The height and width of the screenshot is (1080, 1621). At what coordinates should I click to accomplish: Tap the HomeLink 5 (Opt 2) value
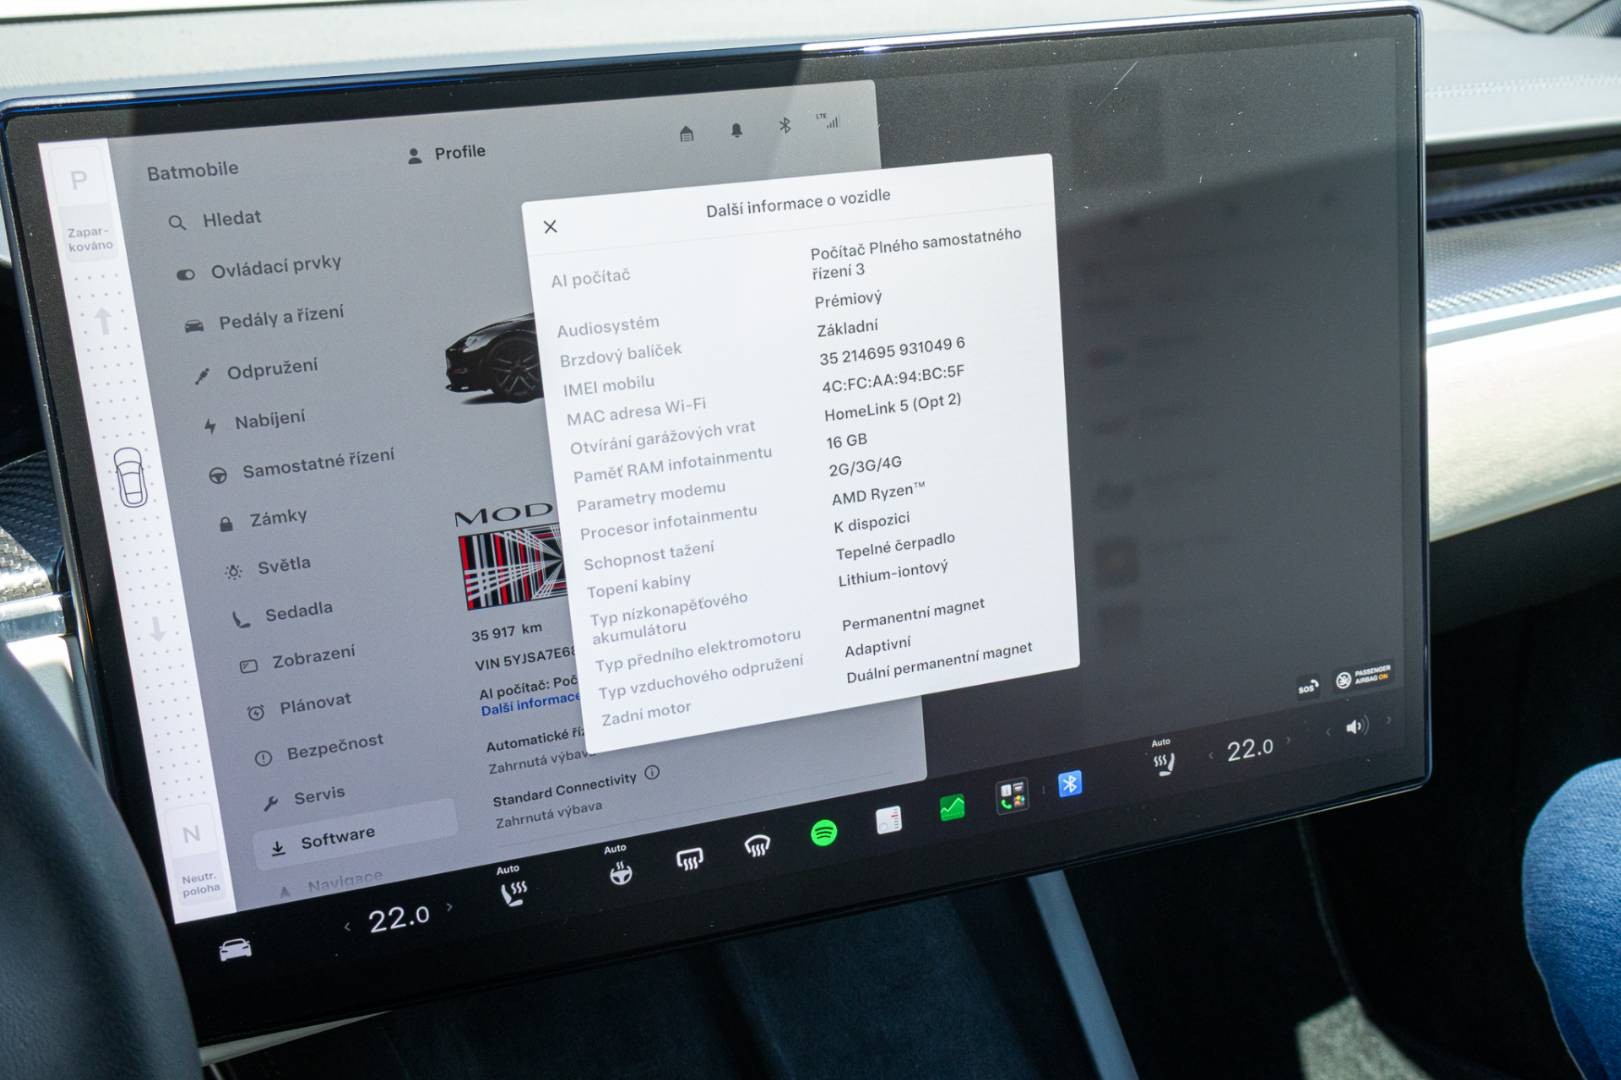pos(892,407)
